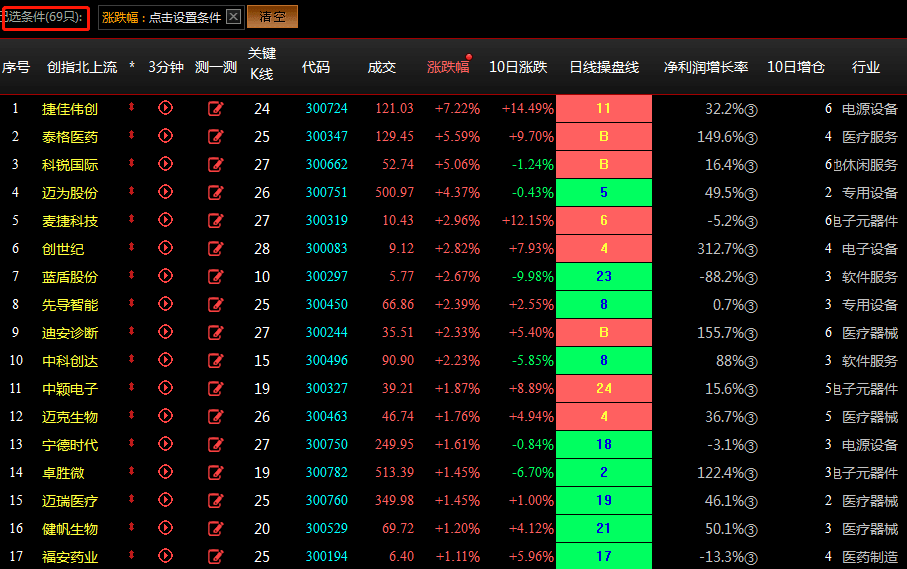Sort by the 日线操盘线 column header

[x=604, y=67]
